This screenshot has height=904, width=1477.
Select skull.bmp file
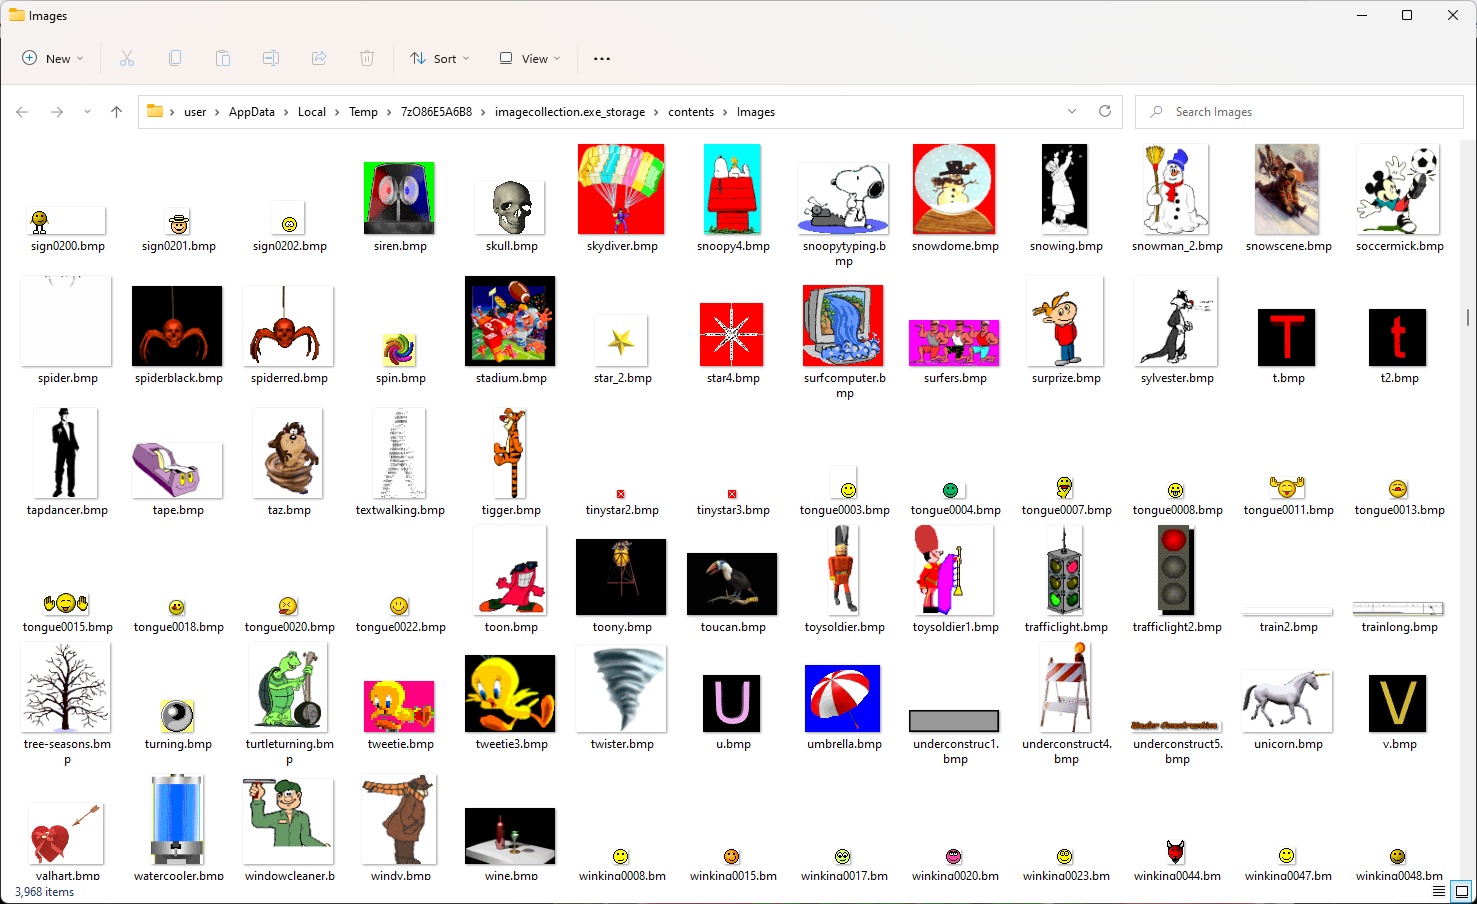[511, 207]
